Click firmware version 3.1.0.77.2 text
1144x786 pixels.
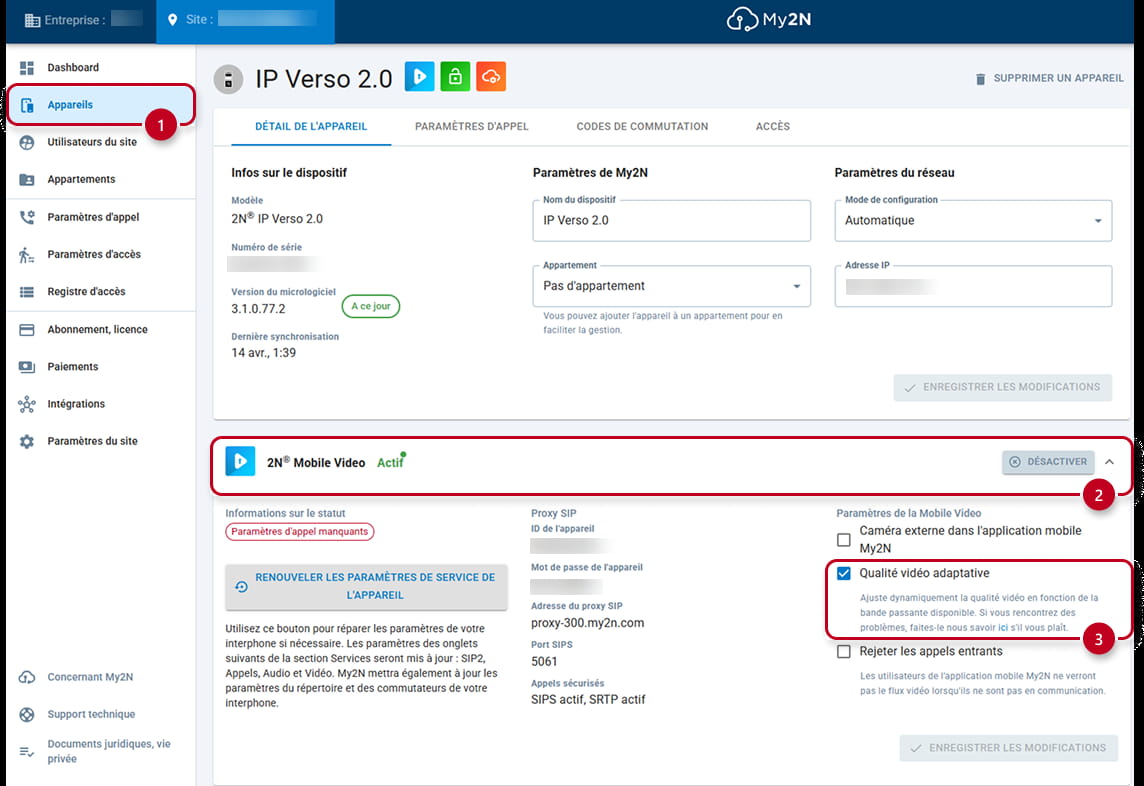[258, 309]
